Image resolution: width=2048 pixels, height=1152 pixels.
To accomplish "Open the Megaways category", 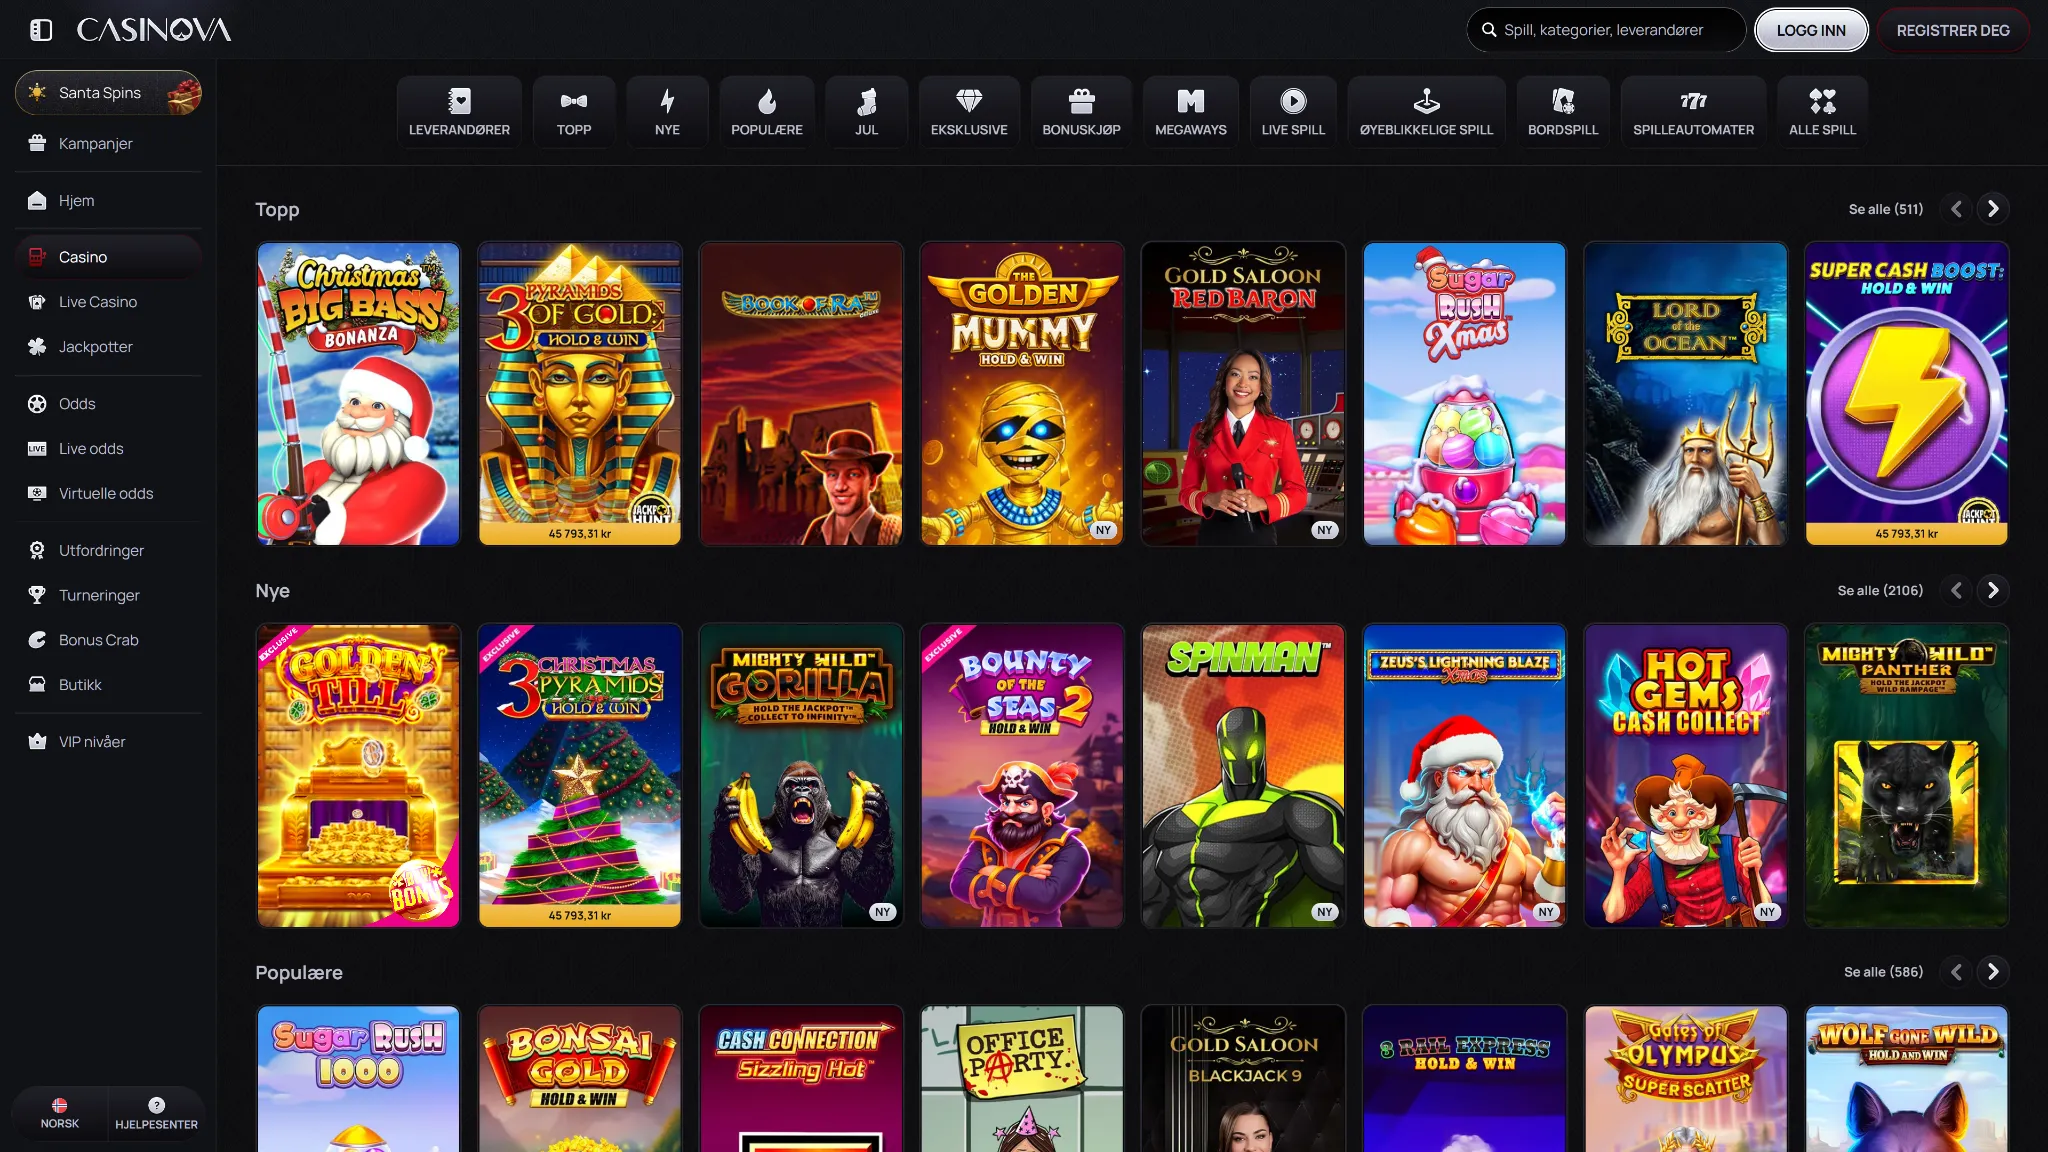I will point(1190,112).
